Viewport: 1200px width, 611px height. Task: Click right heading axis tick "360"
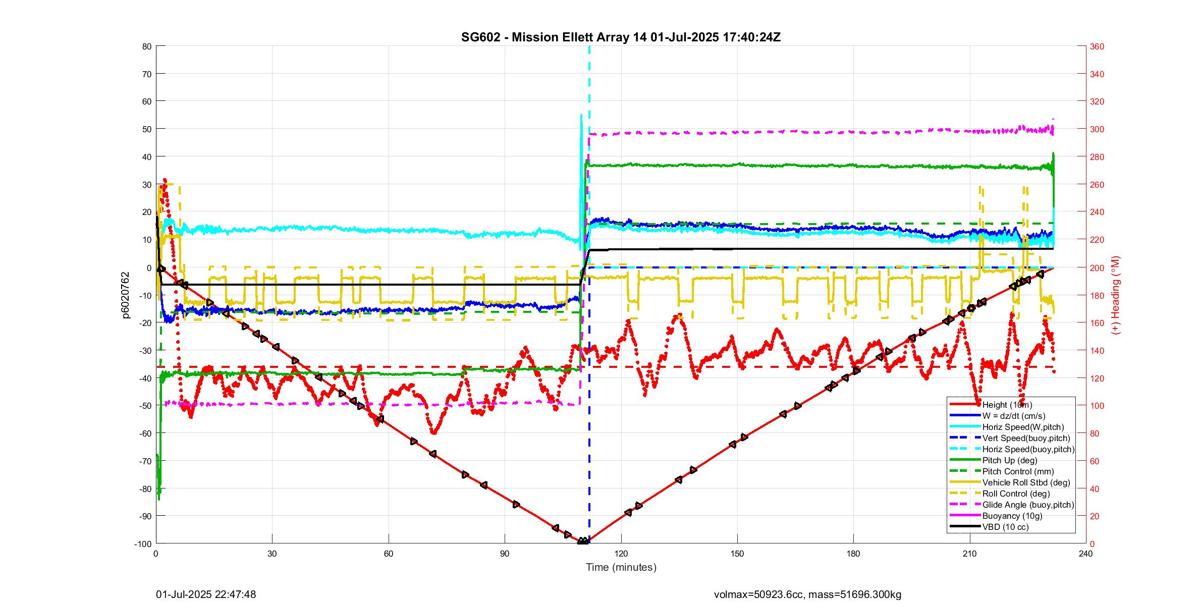1097,47
